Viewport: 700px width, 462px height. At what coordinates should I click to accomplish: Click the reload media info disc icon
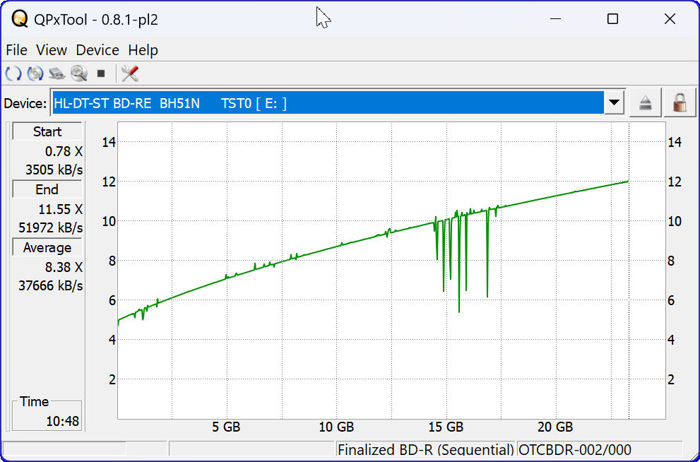pos(35,74)
